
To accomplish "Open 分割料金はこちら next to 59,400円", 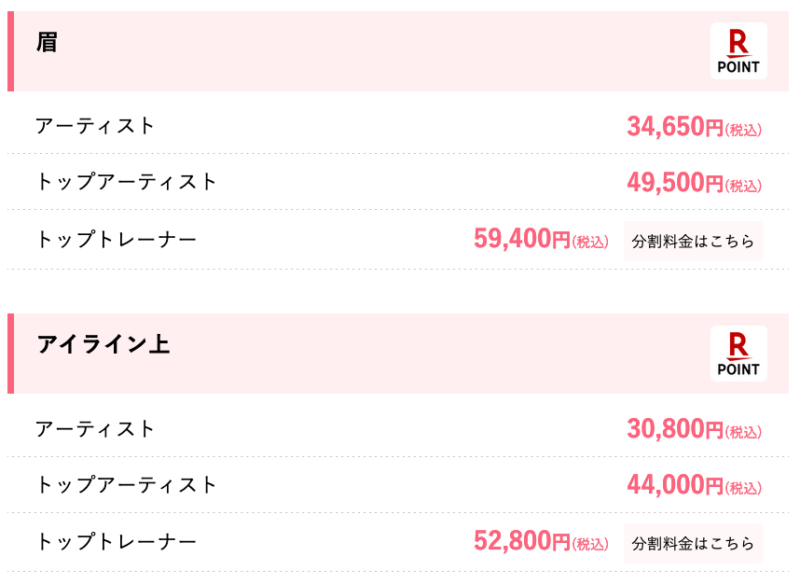I will coord(692,241).
